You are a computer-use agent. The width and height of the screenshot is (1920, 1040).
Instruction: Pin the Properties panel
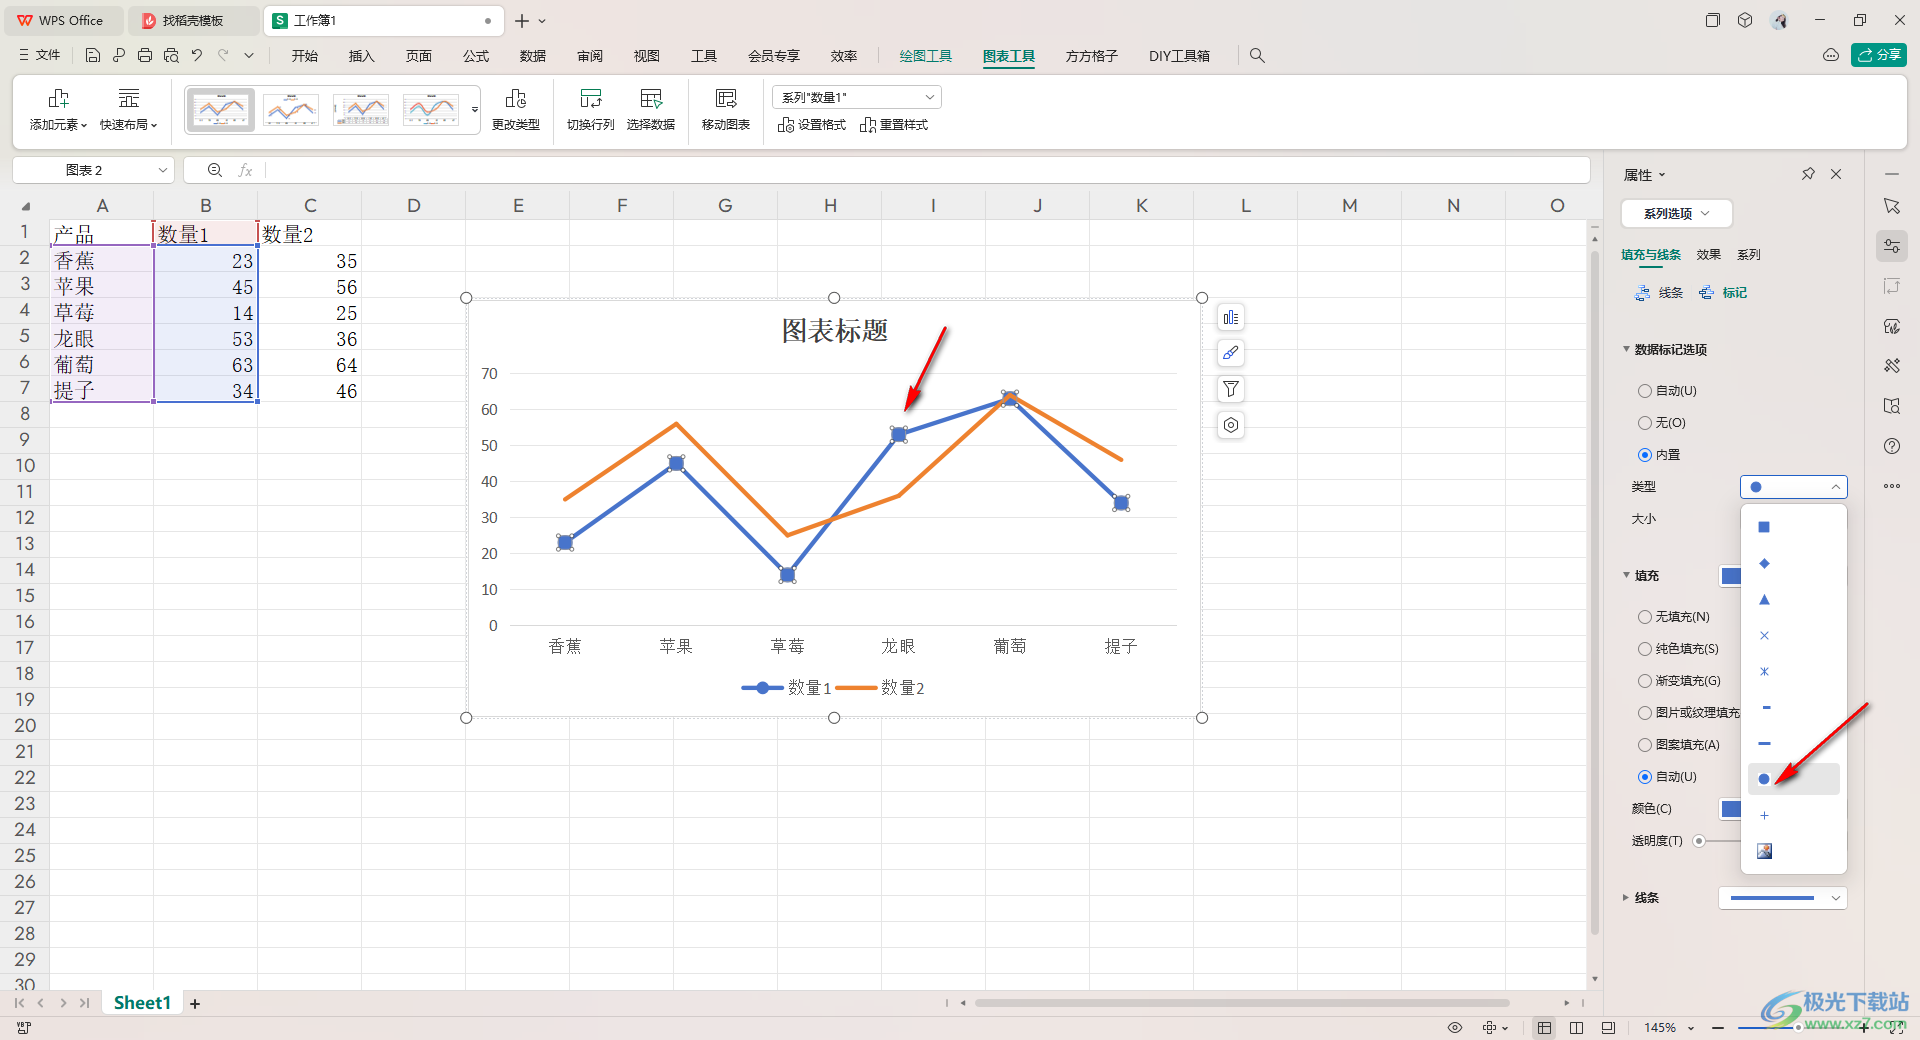(x=1808, y=174)
